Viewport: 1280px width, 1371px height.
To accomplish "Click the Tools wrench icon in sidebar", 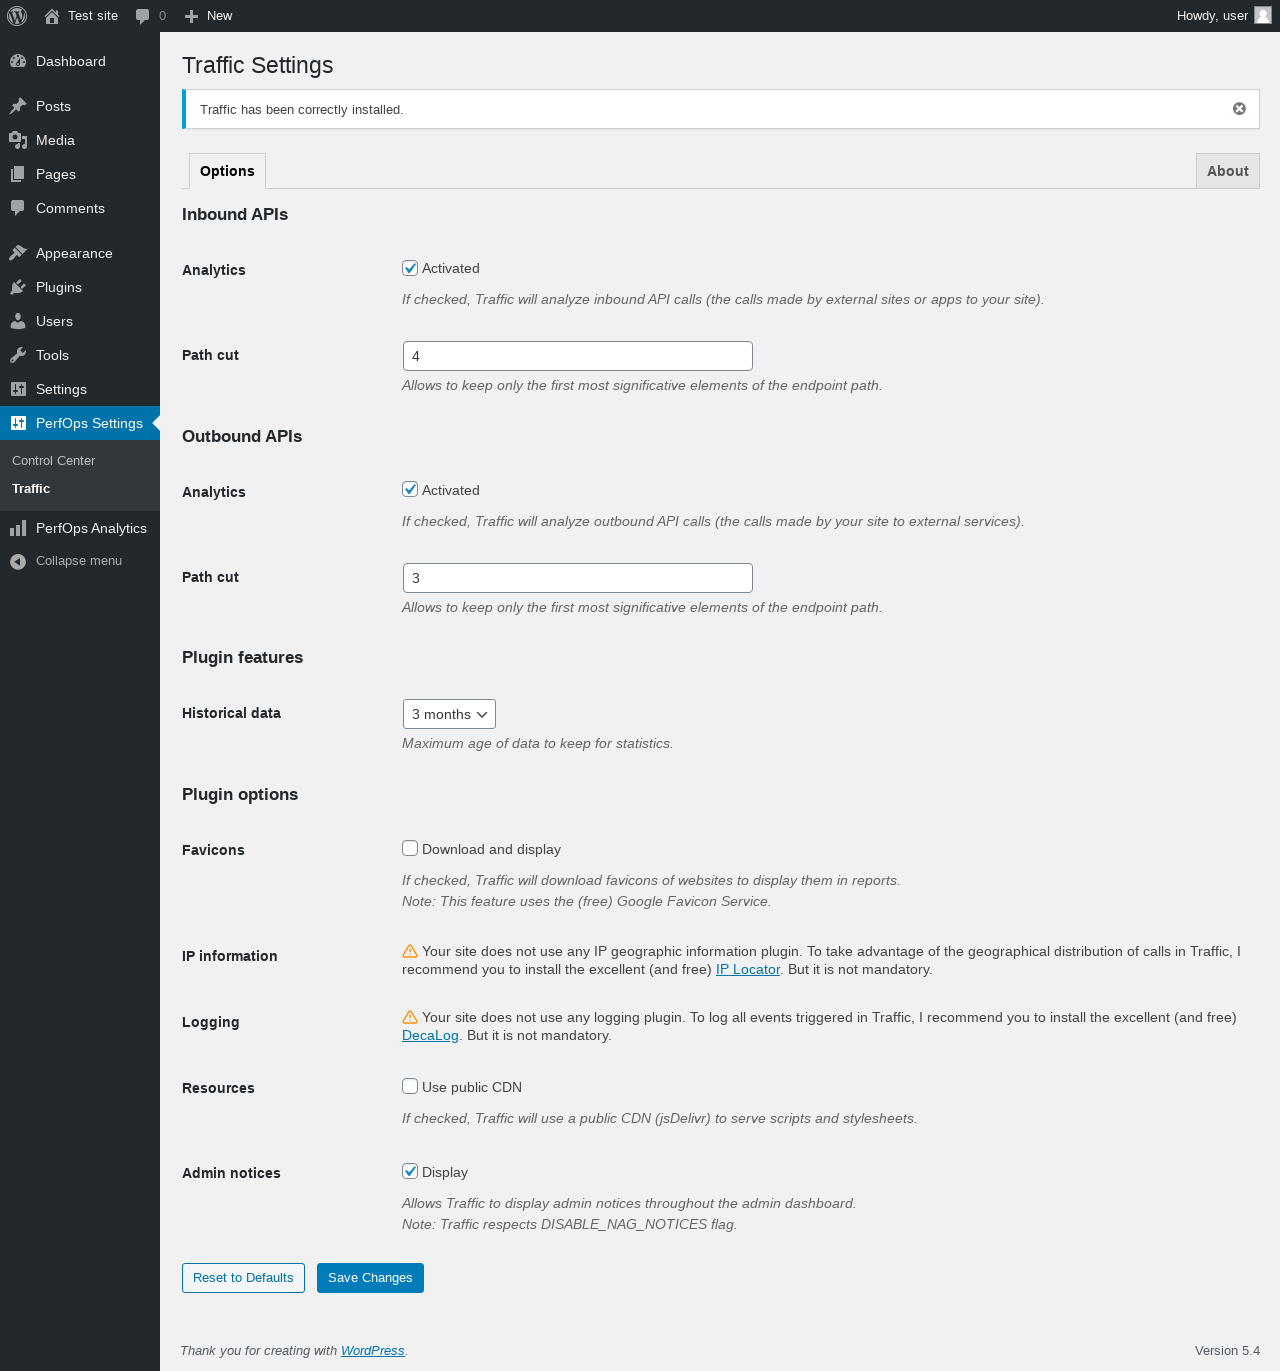I will pyautogui.click(x=18, y=355).
